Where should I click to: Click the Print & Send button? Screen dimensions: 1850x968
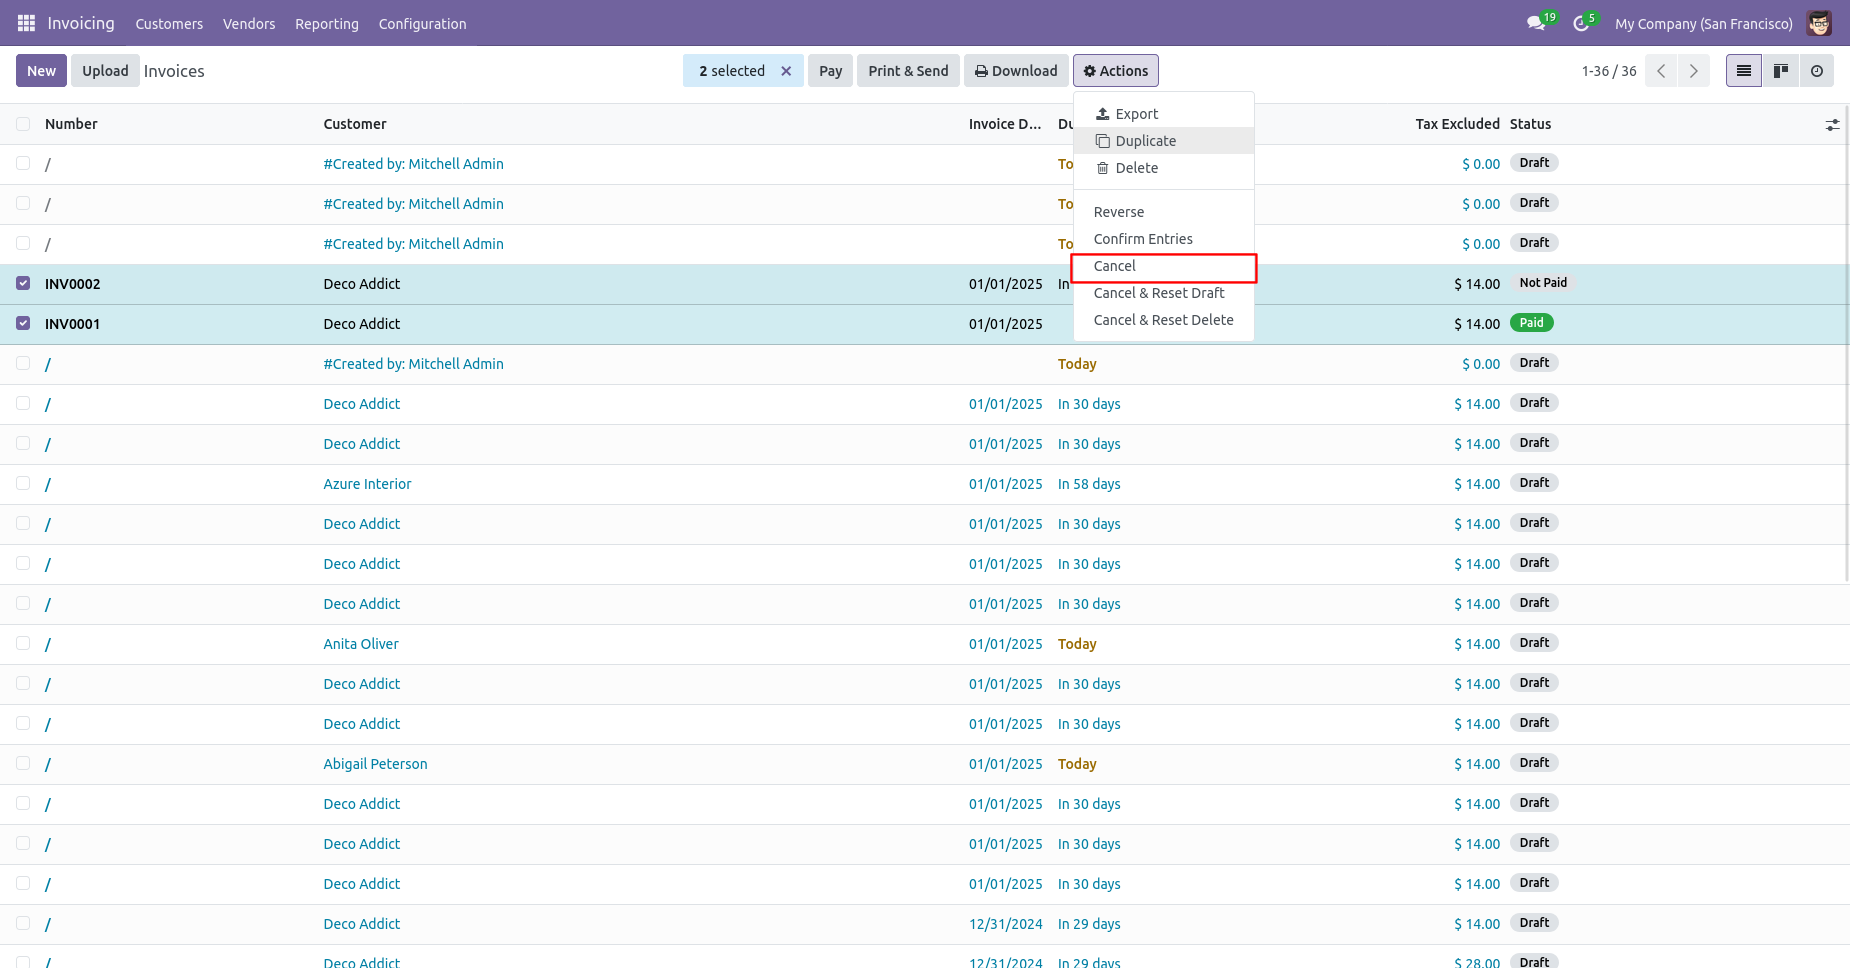(908, 71)
